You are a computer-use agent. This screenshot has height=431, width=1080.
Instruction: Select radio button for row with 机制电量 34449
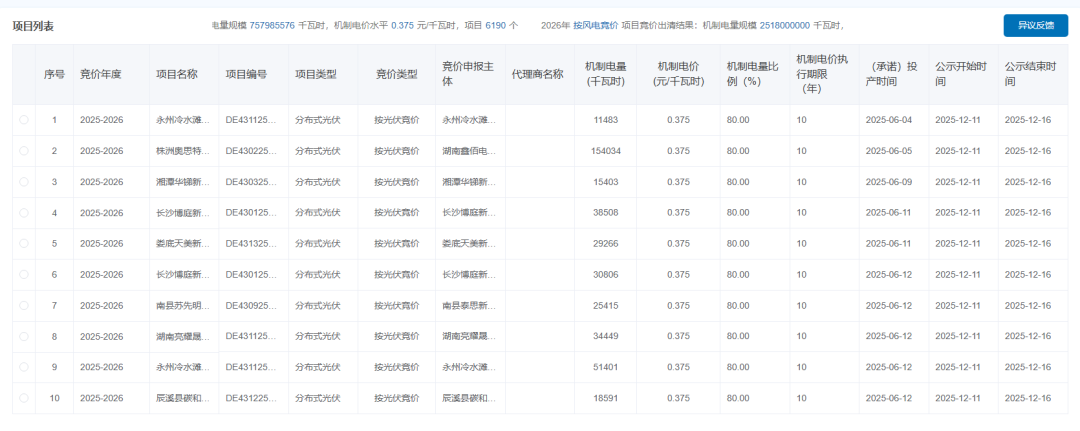tap(24, 336)
